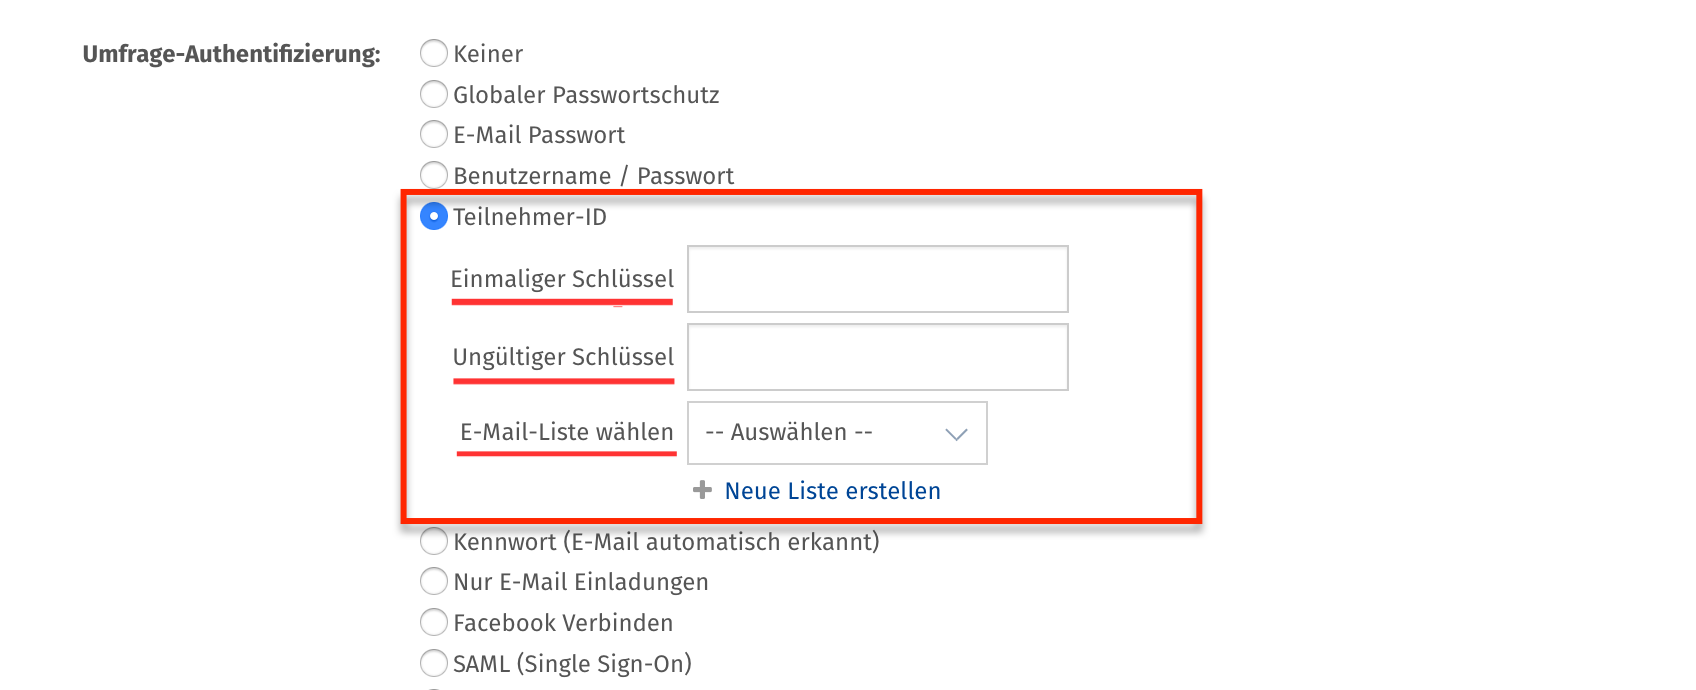Click the dropdown chevron arrow

[x=955, y=433]
